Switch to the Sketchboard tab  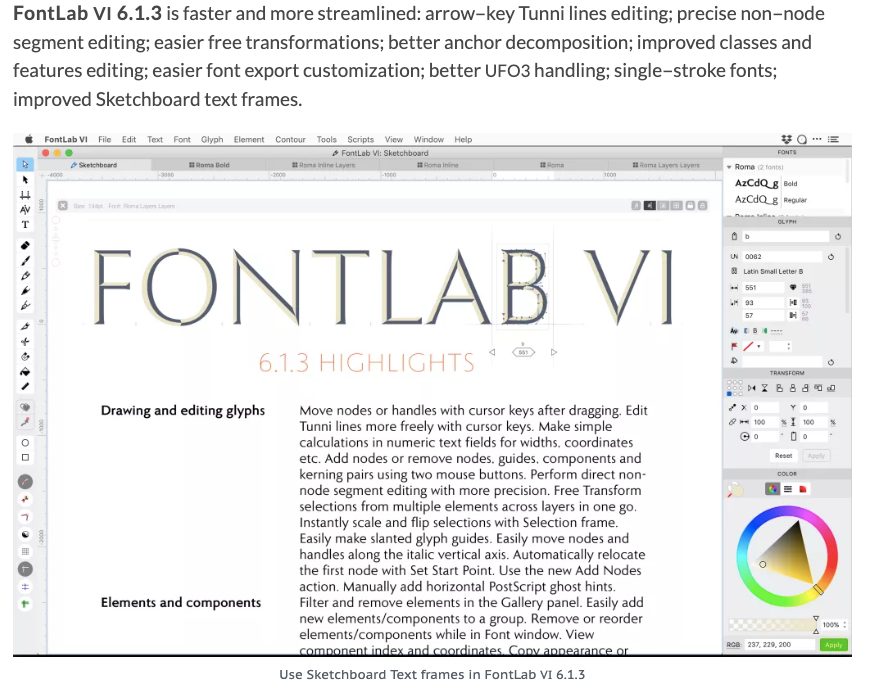[x=94, y=165]
